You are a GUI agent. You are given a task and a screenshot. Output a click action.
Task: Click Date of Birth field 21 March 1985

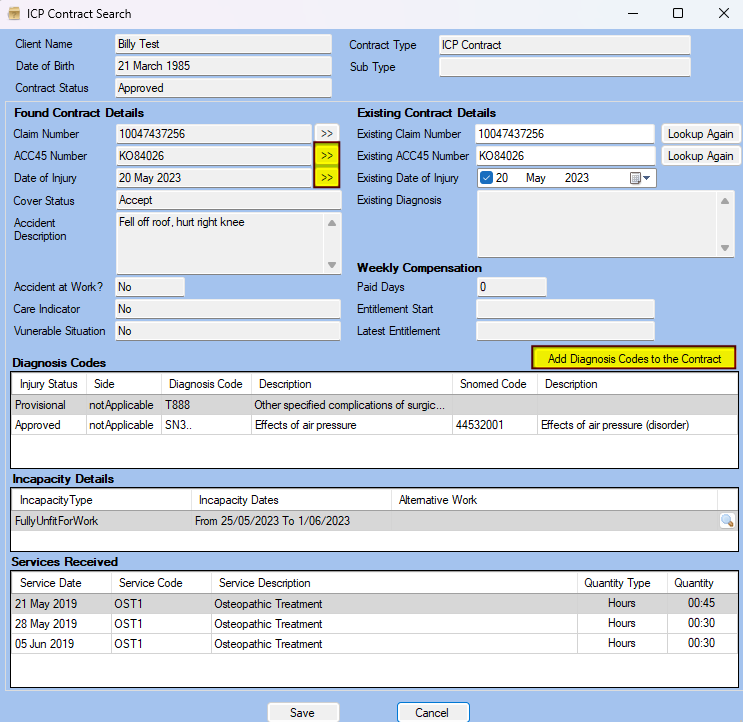pos(223,66)
